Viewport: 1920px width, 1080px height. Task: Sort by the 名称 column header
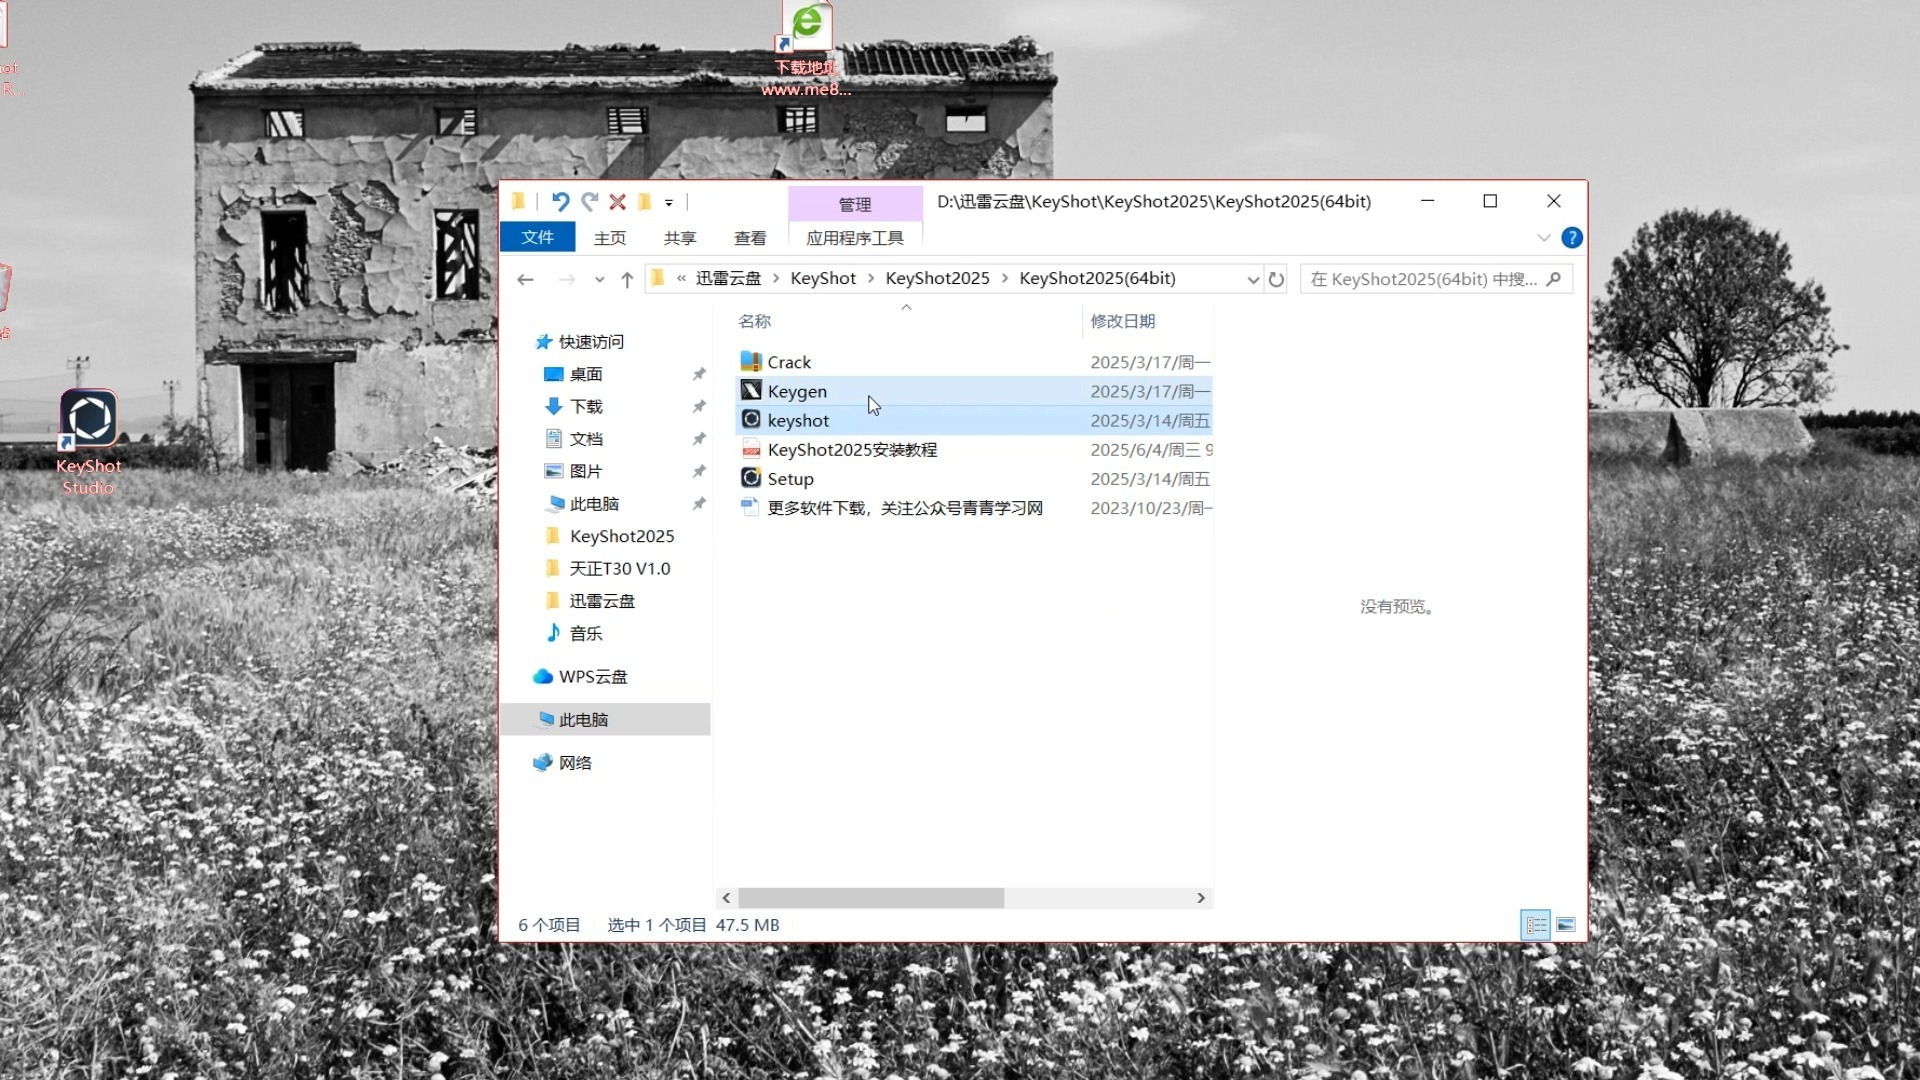click(x=755, y=321)
